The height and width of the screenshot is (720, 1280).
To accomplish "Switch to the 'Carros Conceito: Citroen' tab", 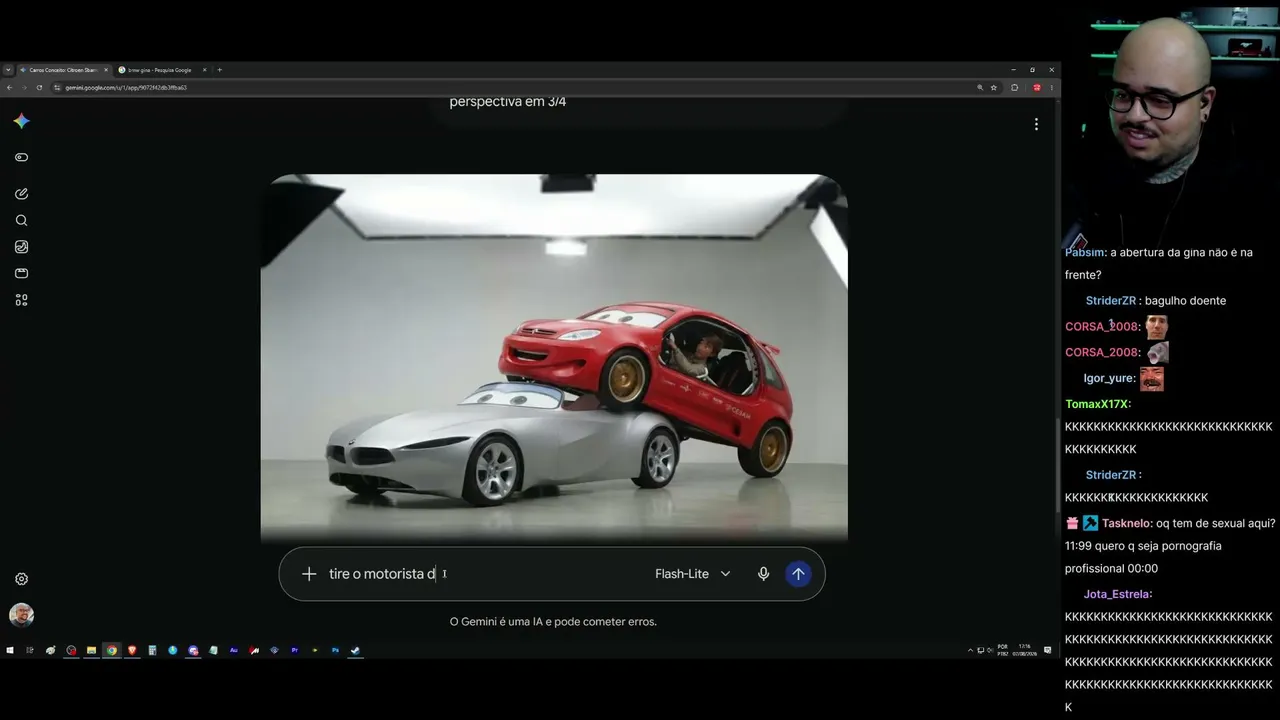I will click(x=63, y=70).
